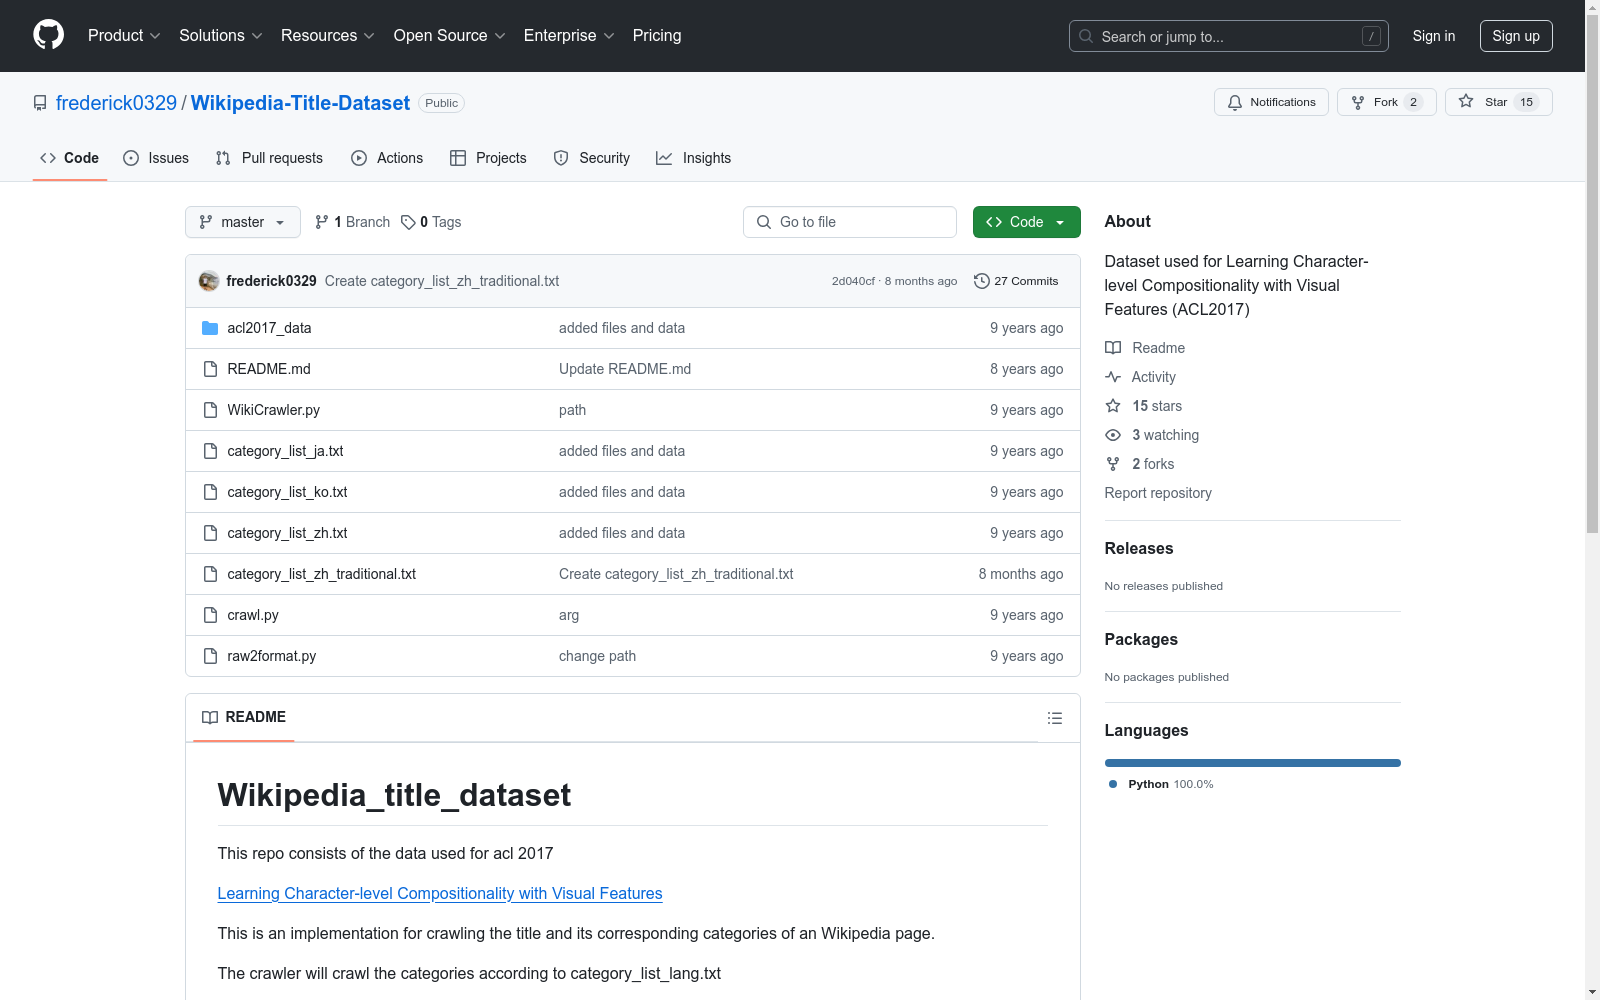Click the crawl.py file icon

(x=210, y=615)
